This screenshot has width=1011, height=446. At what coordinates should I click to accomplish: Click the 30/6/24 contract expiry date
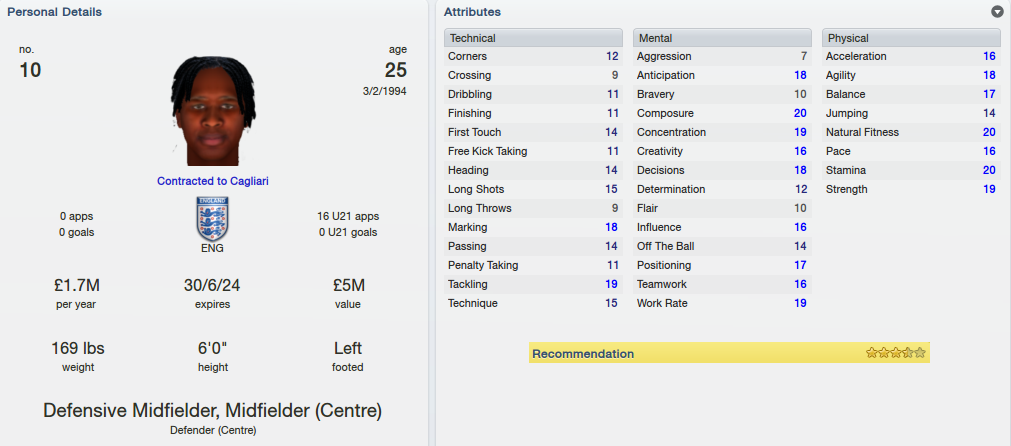[x=213, y=285]
